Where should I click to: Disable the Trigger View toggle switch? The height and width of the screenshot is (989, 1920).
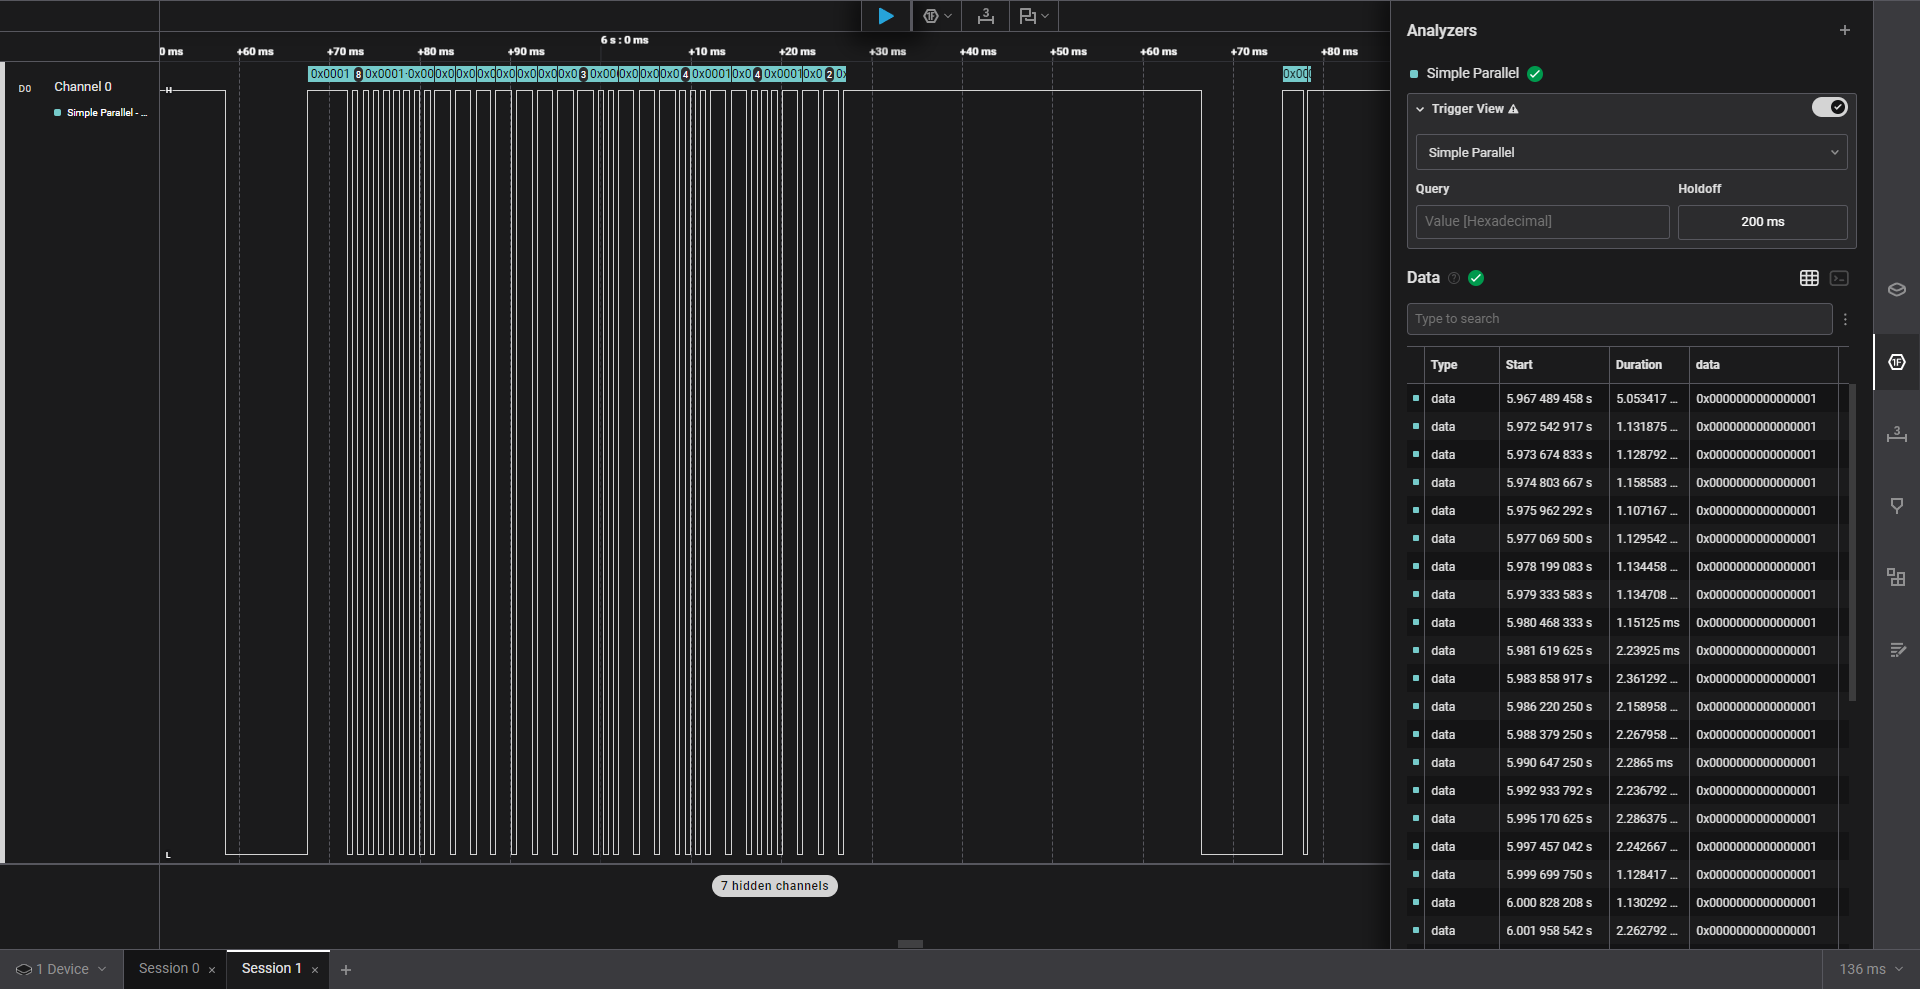tap(1829, 108)
